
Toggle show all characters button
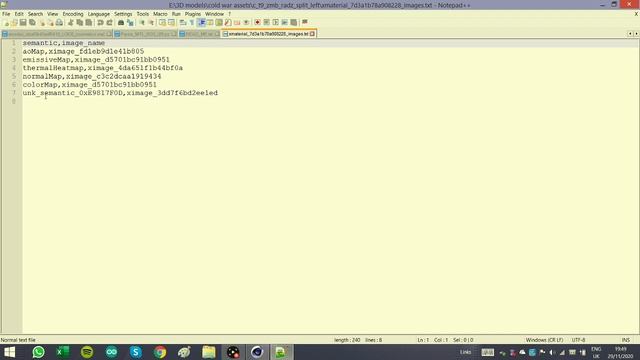click(x=192, y=22)
